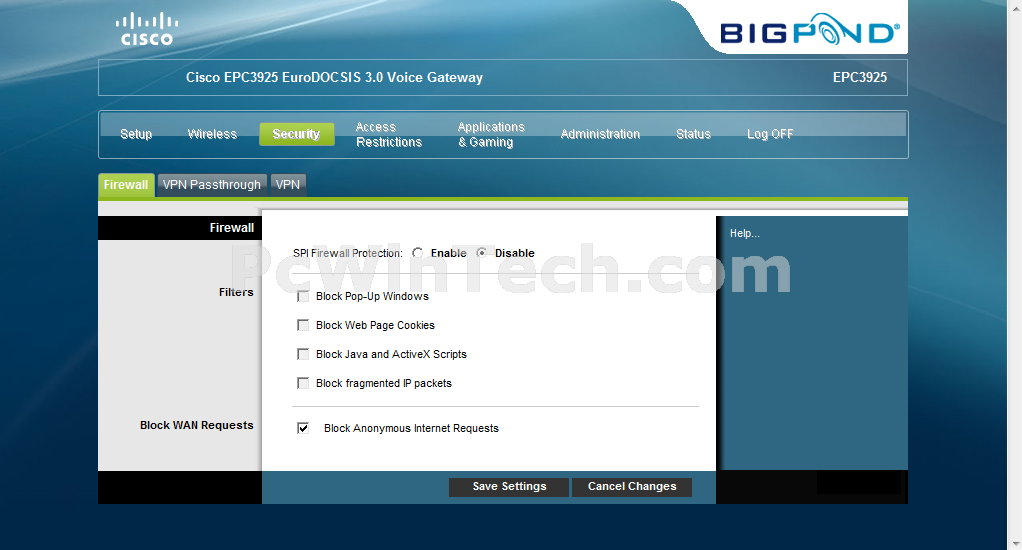Open the Administration menu
The image size is (1022, 550).
click(600, 134)
